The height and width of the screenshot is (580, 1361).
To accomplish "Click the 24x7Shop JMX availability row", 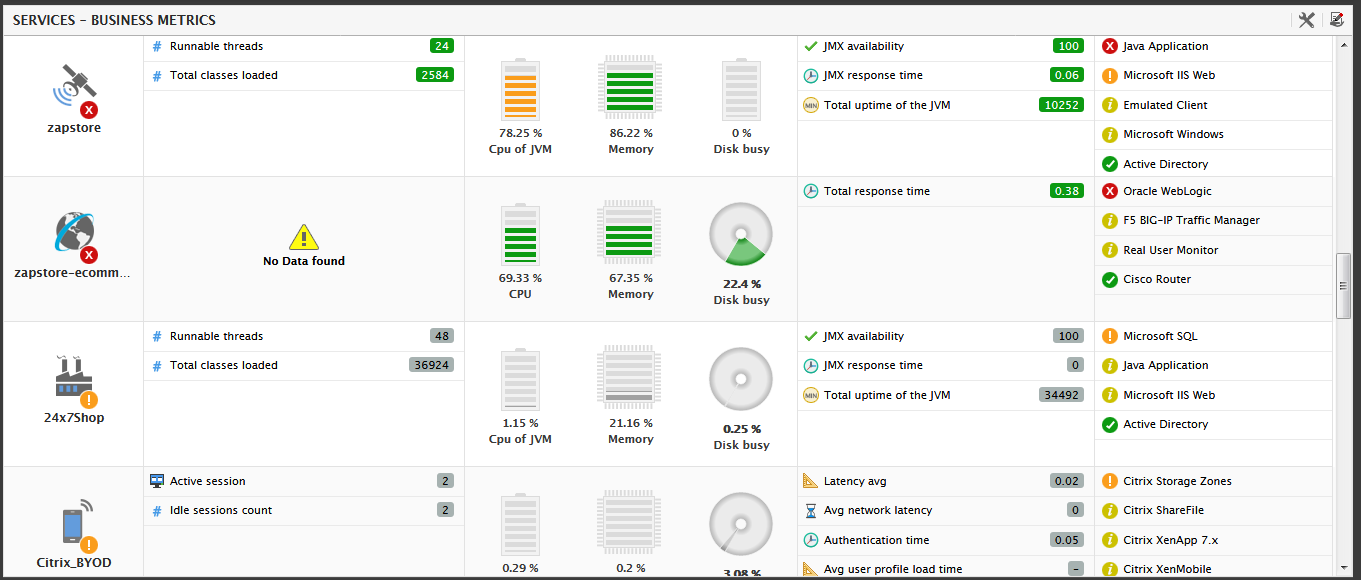I will (x=947, y=336).
